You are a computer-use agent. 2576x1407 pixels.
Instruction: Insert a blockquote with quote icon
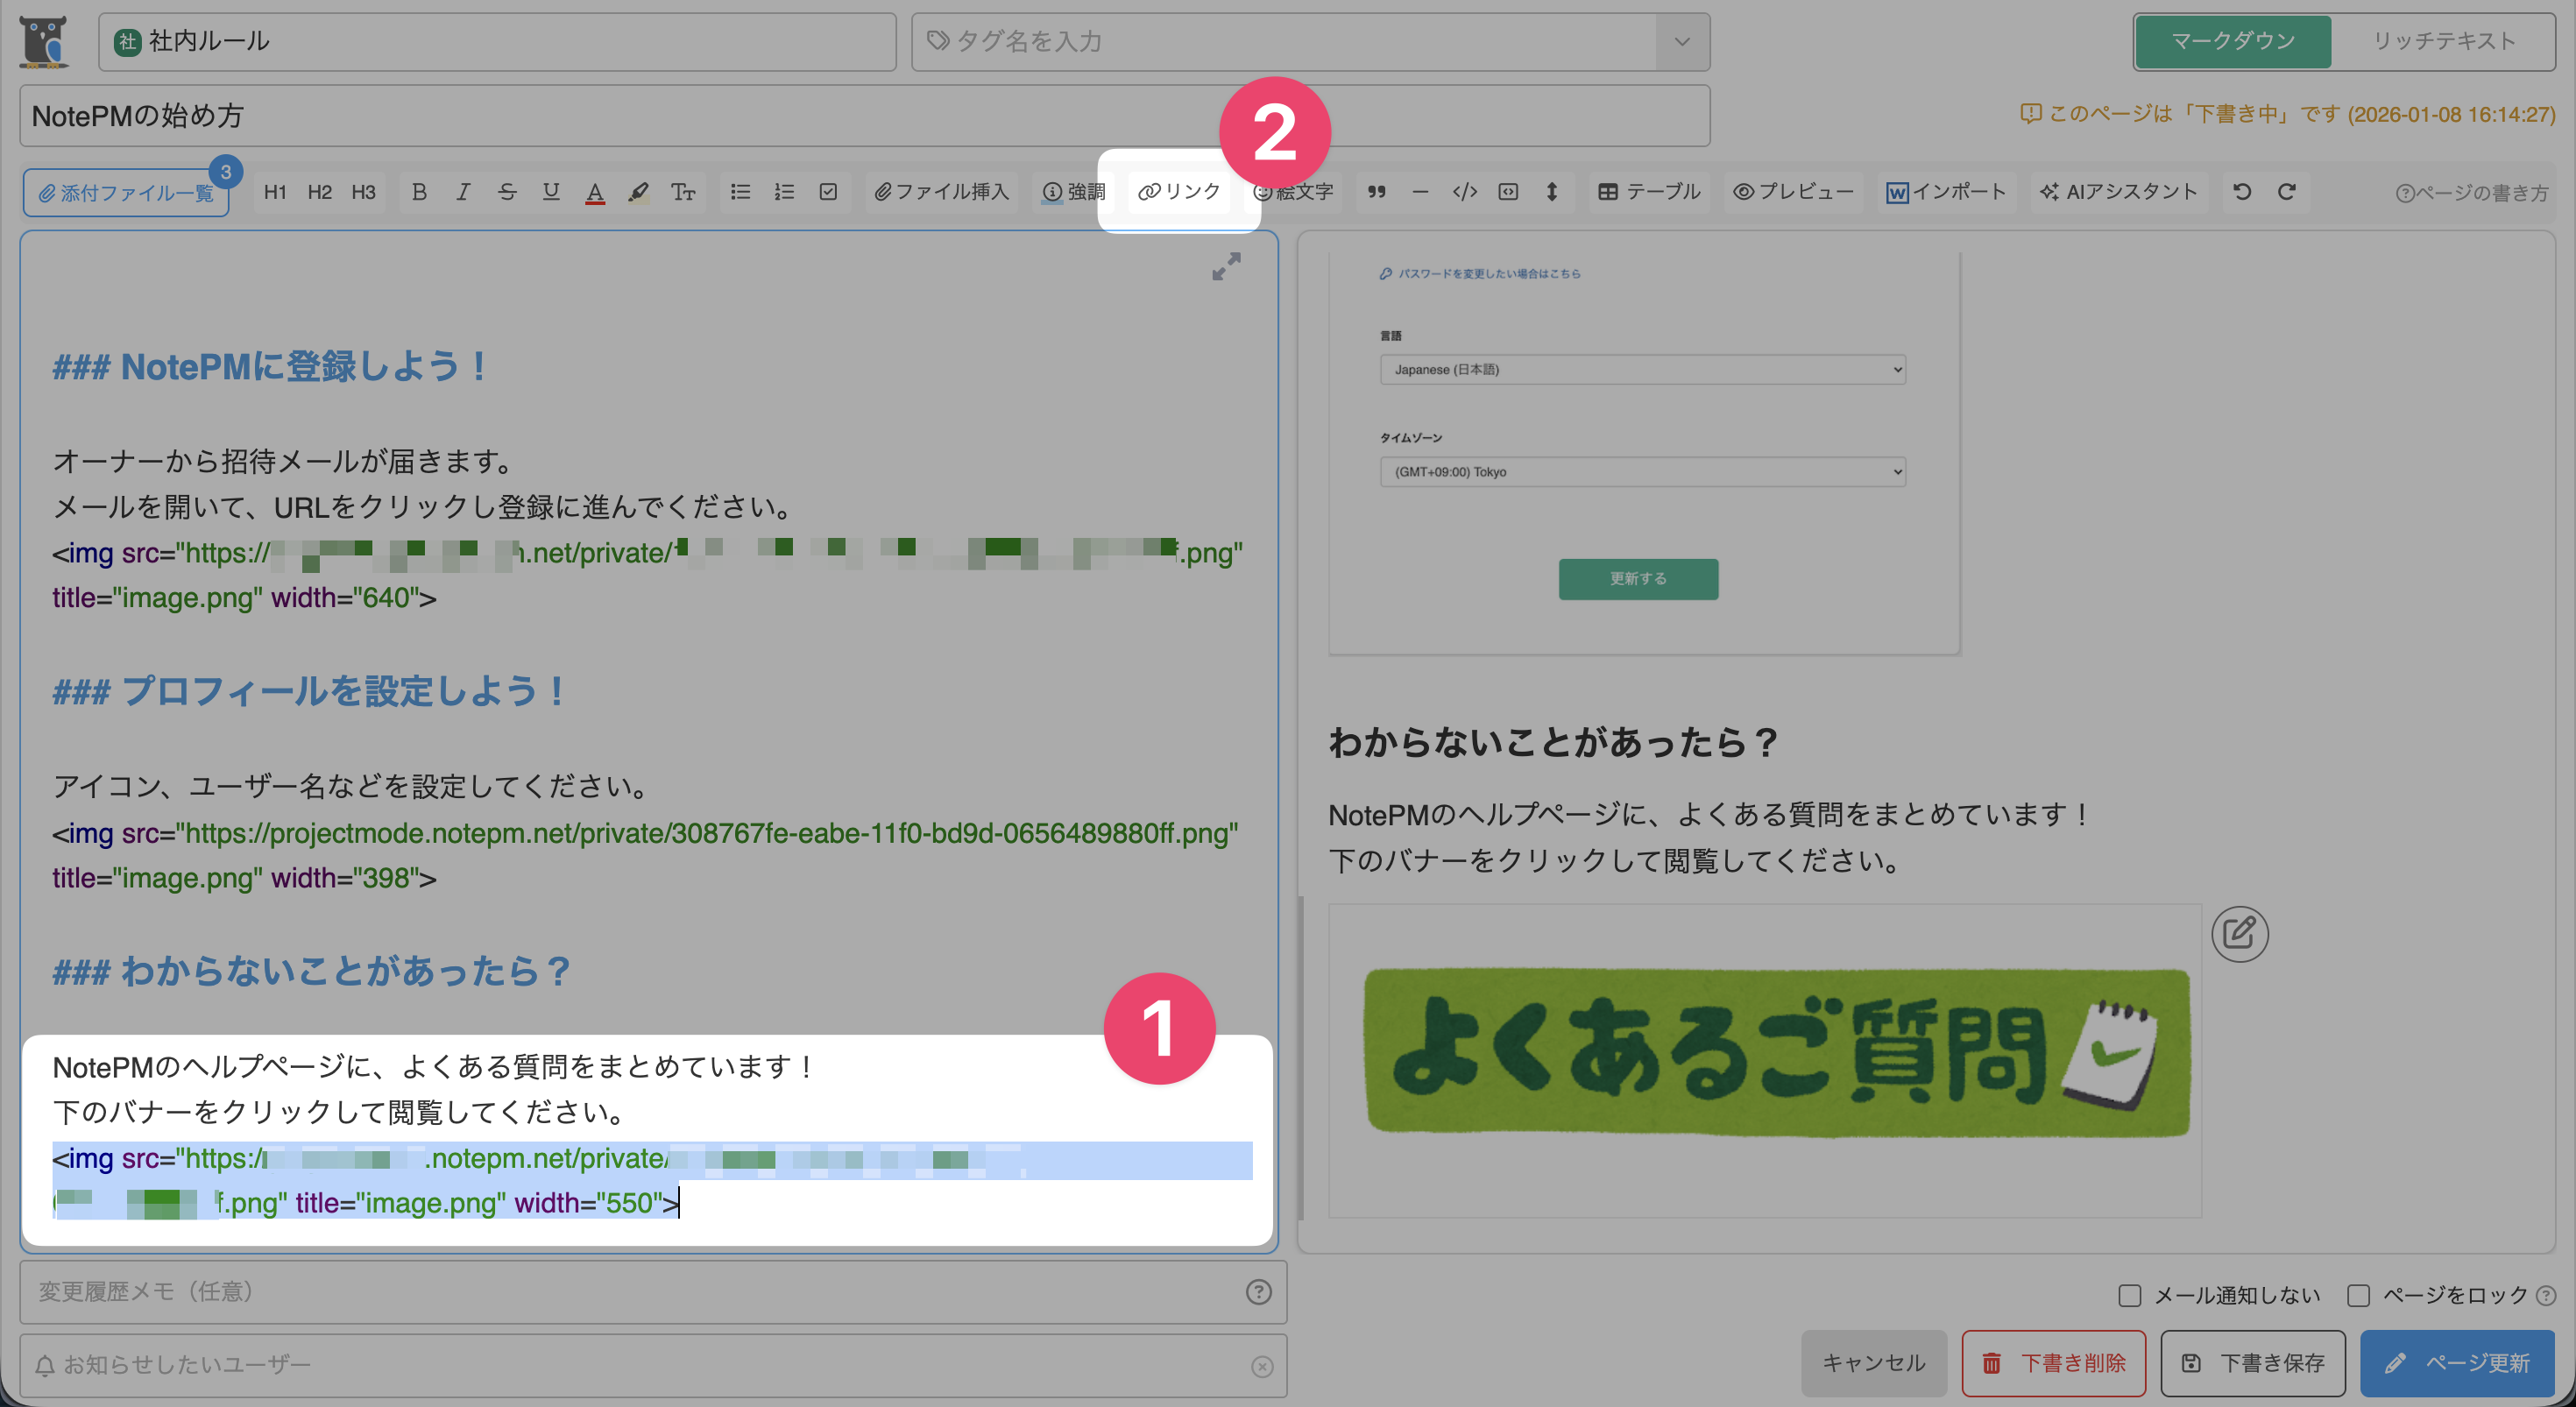pyautogui.click(x=1376, y=191)
